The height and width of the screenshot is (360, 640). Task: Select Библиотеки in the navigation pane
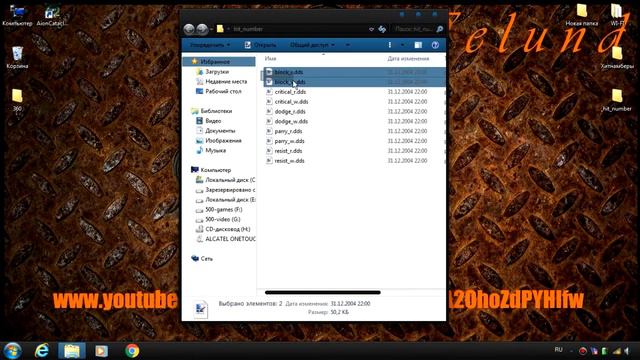(216, 111)
